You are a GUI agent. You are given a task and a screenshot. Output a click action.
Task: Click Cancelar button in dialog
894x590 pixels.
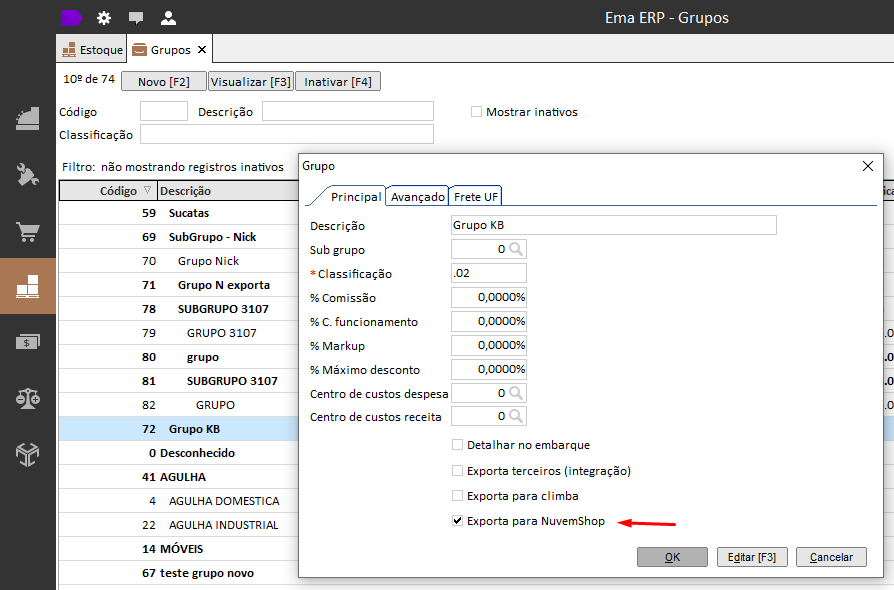pyautogui.click(x=831, y=557)
